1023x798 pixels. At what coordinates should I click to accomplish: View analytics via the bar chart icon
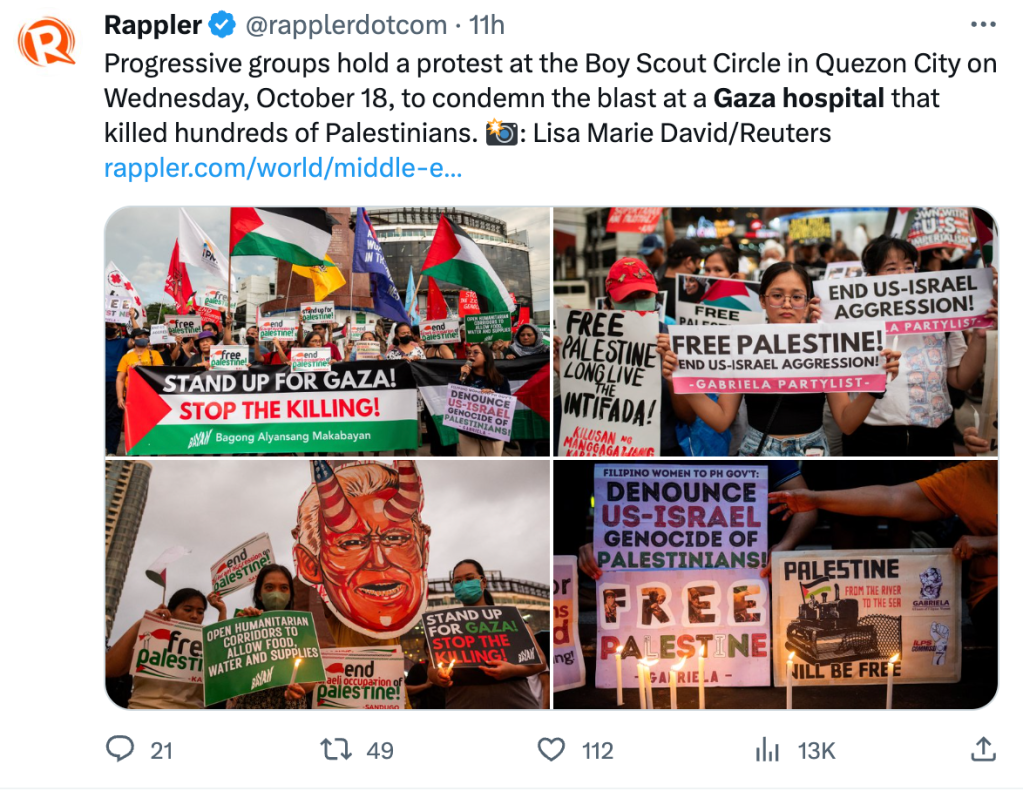(x=767, y=750)
